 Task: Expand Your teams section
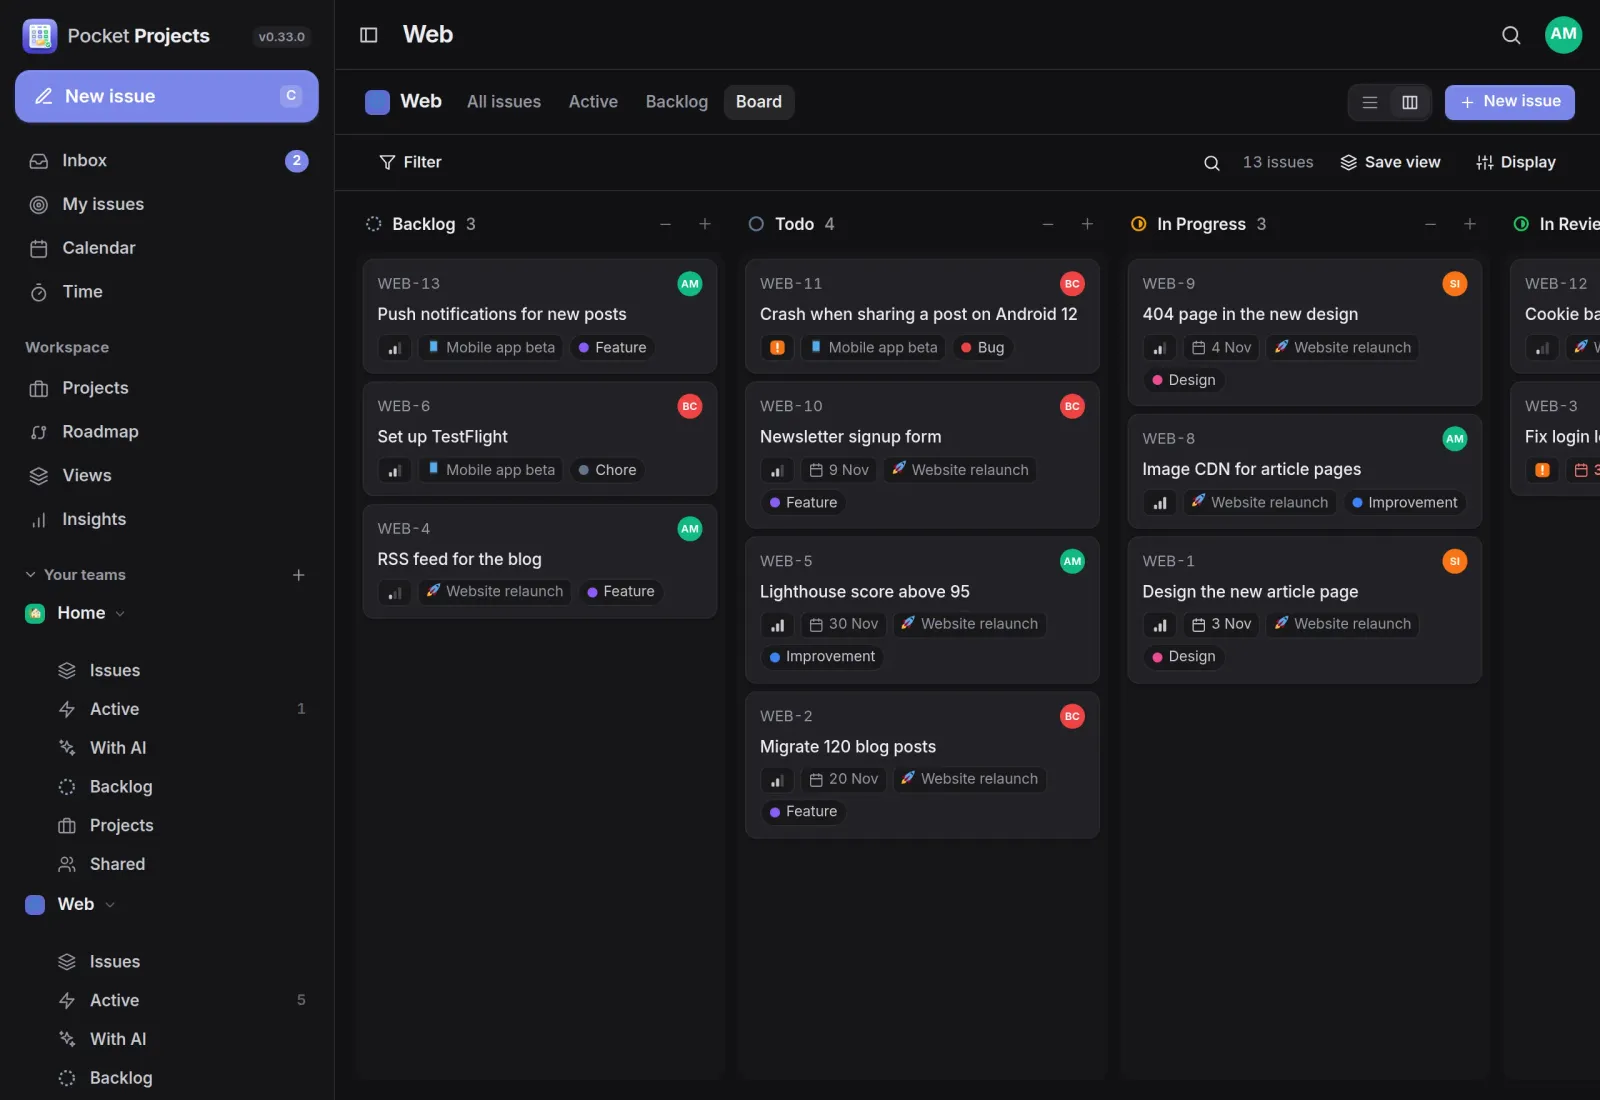(75, 575)
